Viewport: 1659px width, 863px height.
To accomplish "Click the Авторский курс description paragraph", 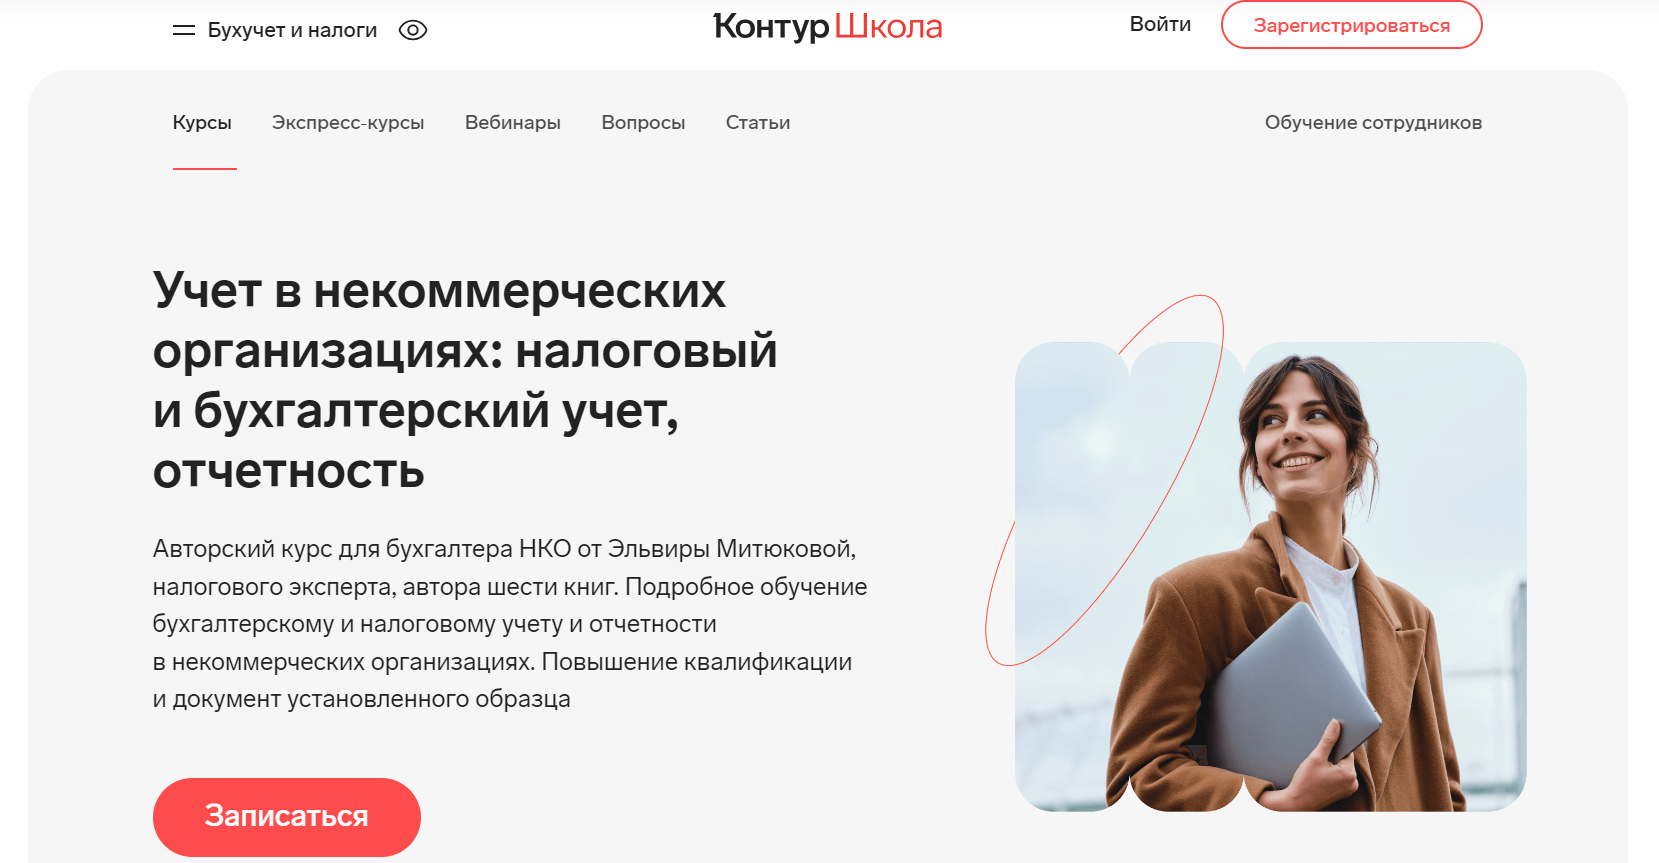I will click(x=510, y=624).
